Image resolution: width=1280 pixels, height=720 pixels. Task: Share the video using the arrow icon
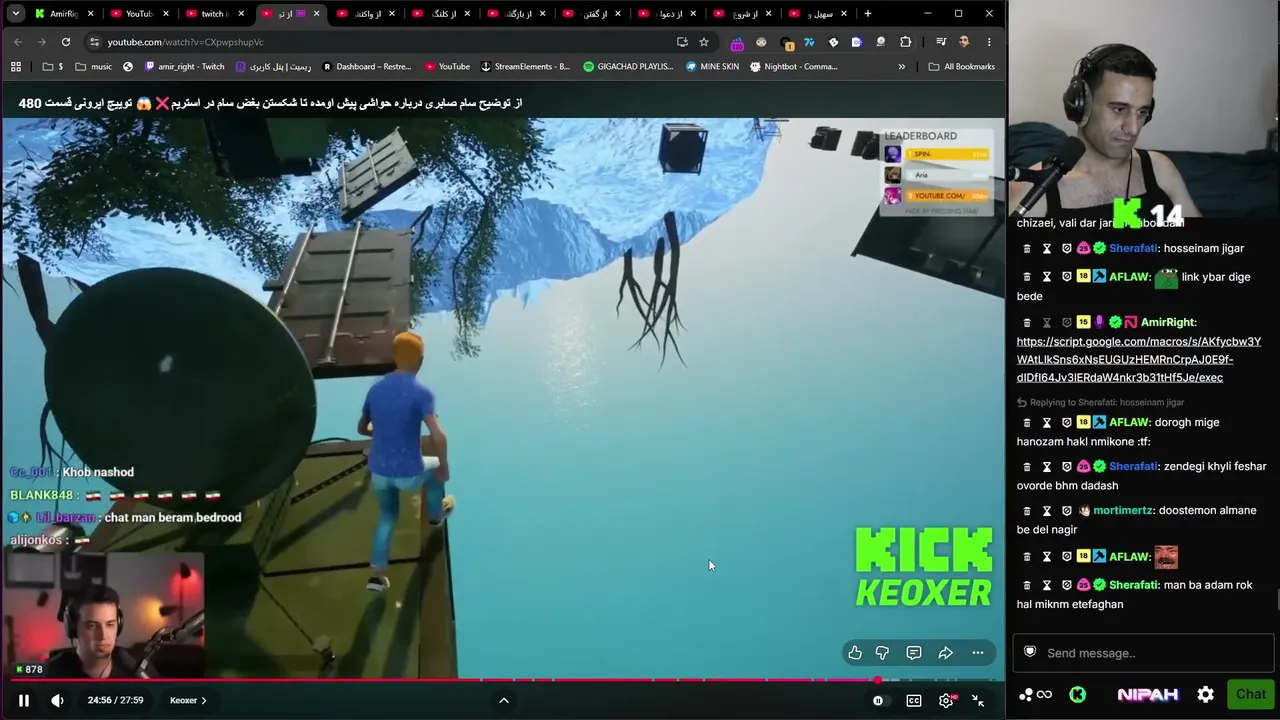(945, 653)
